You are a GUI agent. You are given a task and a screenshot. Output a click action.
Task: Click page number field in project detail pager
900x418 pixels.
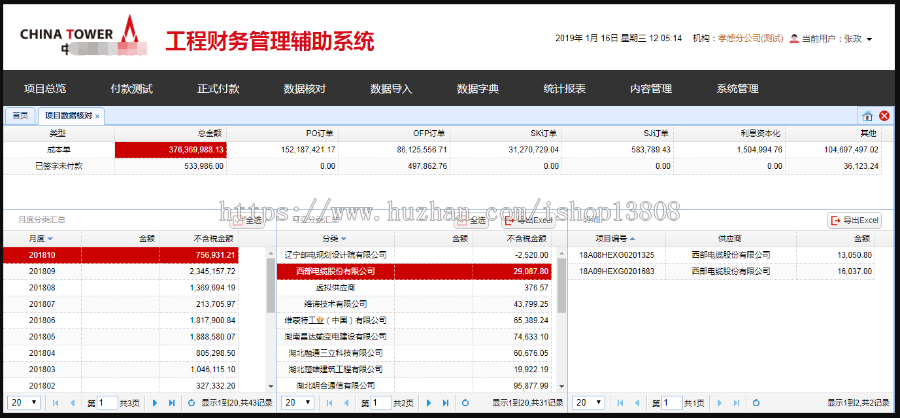pyautogui.click(x=672, y=403)
